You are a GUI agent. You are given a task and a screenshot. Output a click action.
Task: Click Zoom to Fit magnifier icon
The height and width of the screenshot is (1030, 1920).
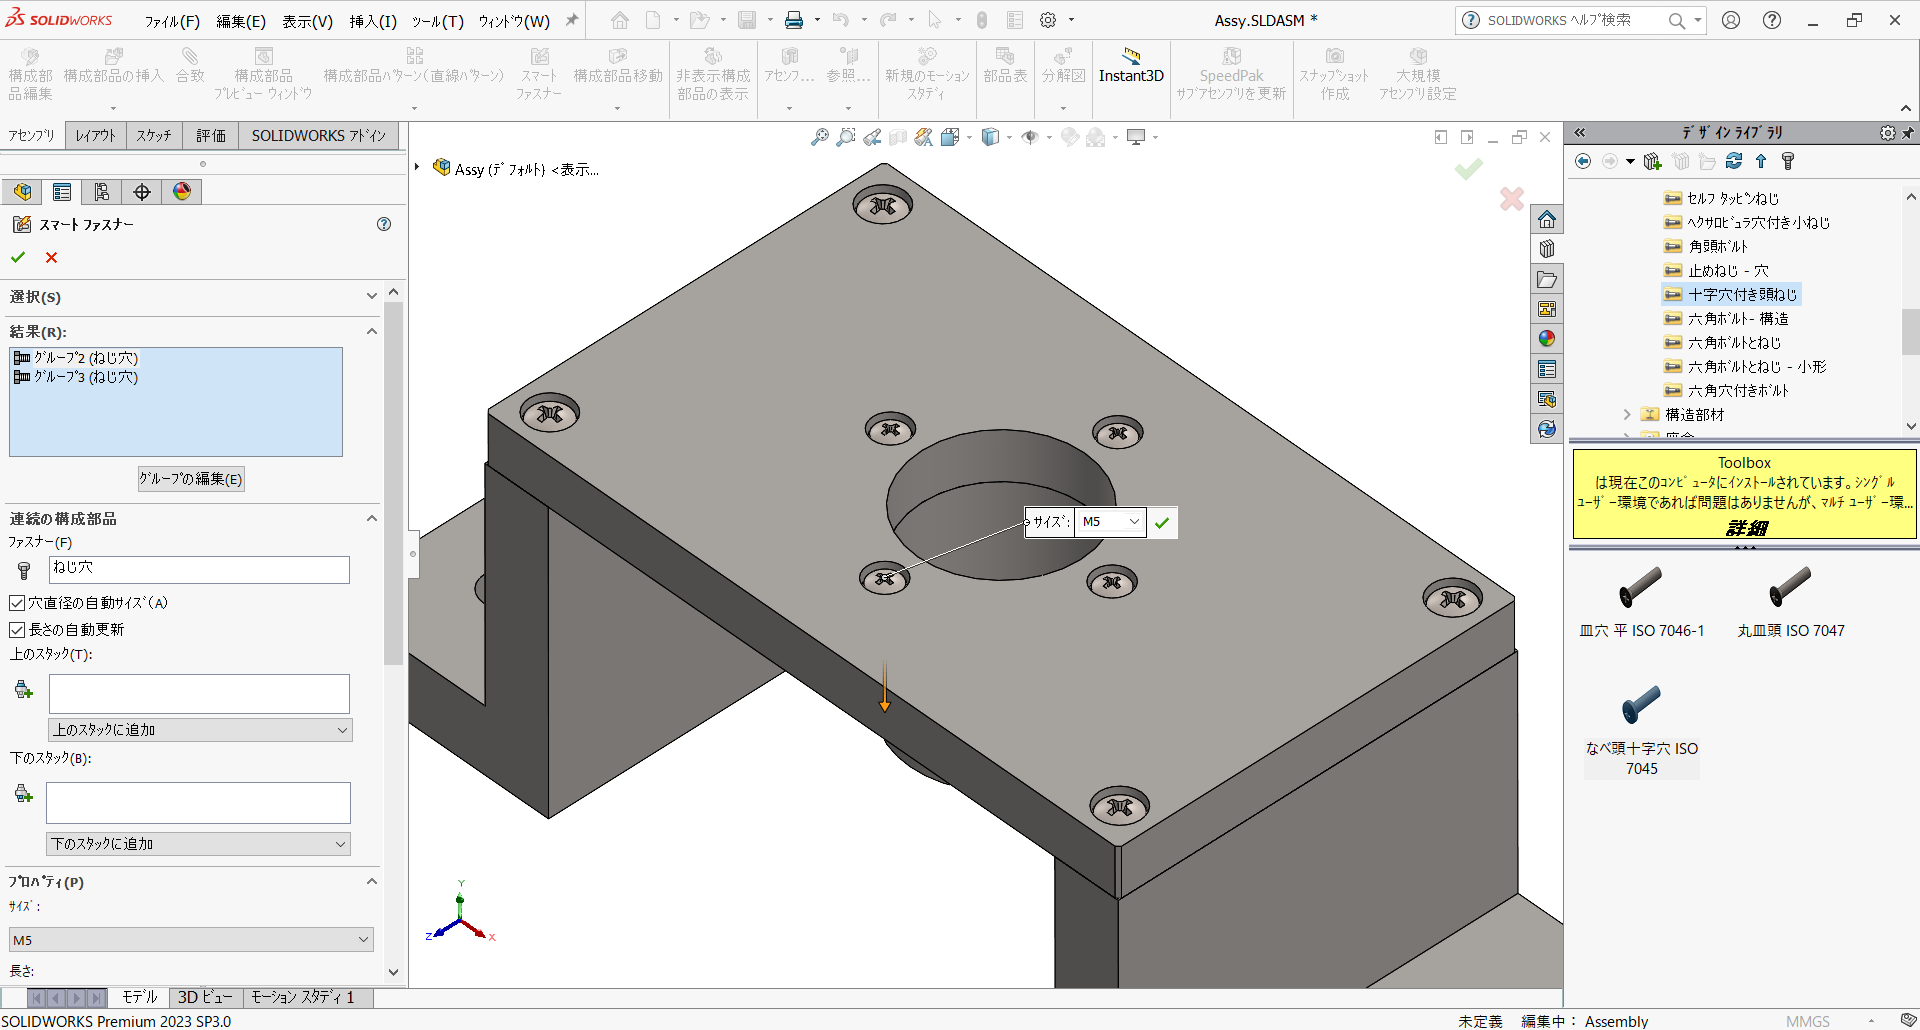click(x=820, y=137)
